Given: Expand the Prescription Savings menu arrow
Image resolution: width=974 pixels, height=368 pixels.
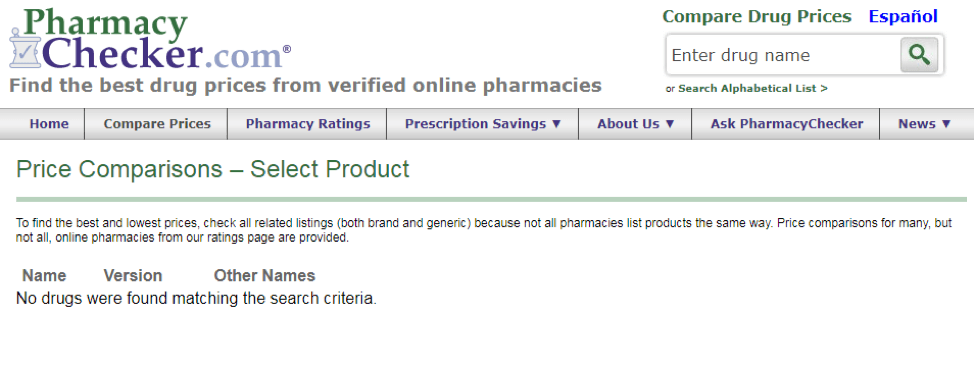Looking at the screenshot, I should coord(556,124).
